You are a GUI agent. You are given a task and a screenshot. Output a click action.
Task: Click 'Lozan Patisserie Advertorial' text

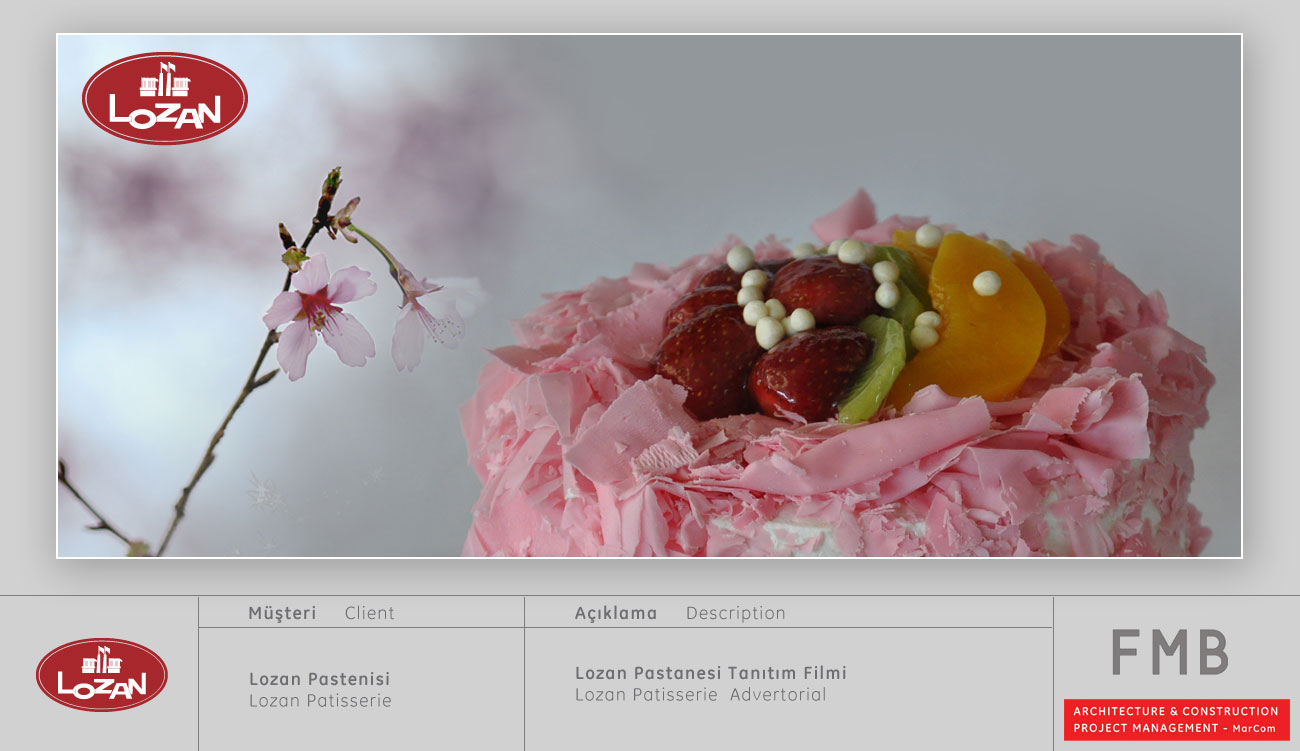tap(700, 694)
